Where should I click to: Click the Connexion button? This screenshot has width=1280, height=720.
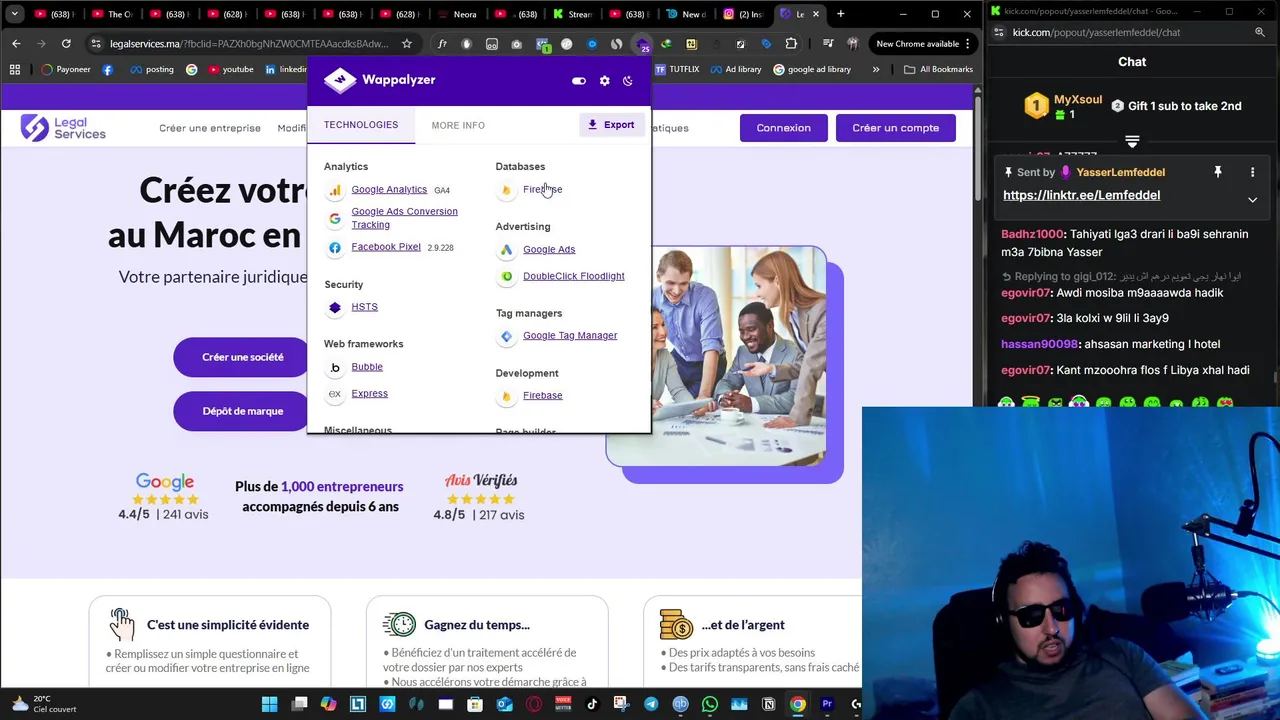[x=783, y=128]
